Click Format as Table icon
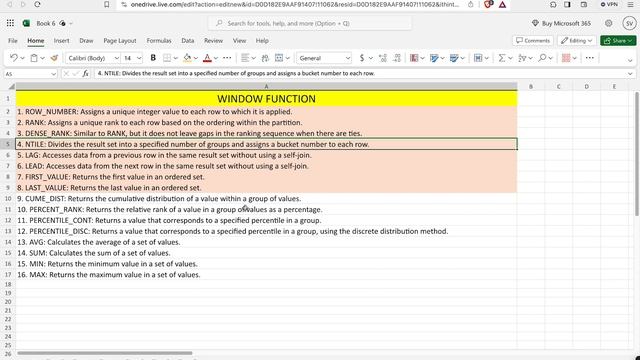This screenshot has height=360, width=640. 434,58
